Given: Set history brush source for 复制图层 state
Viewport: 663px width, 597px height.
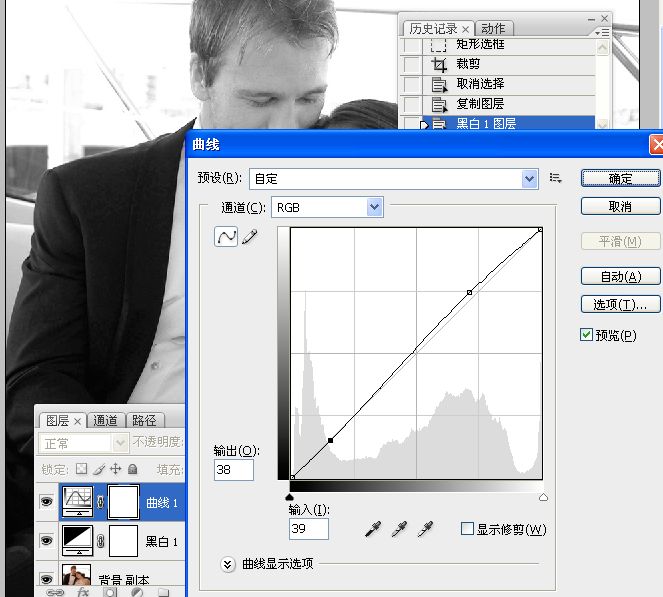Looking at the screenshot, I should pyautogui.click(x=411, y=104).
